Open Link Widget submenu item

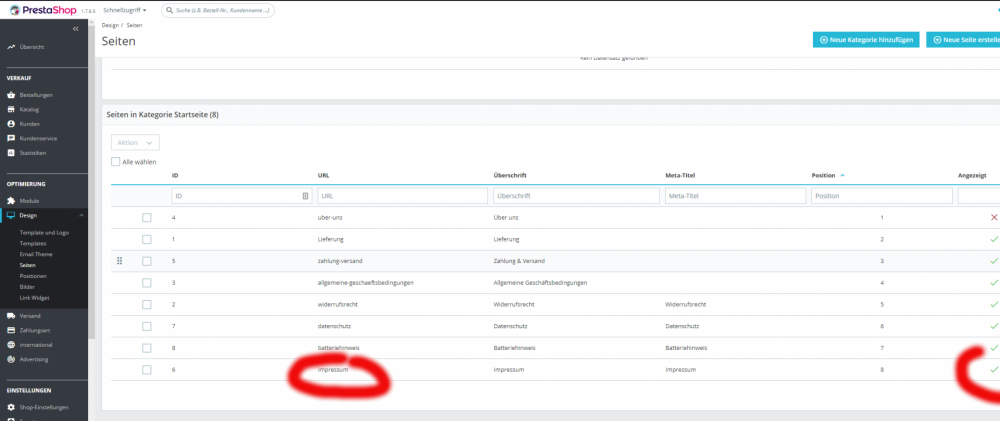(34, 297)
